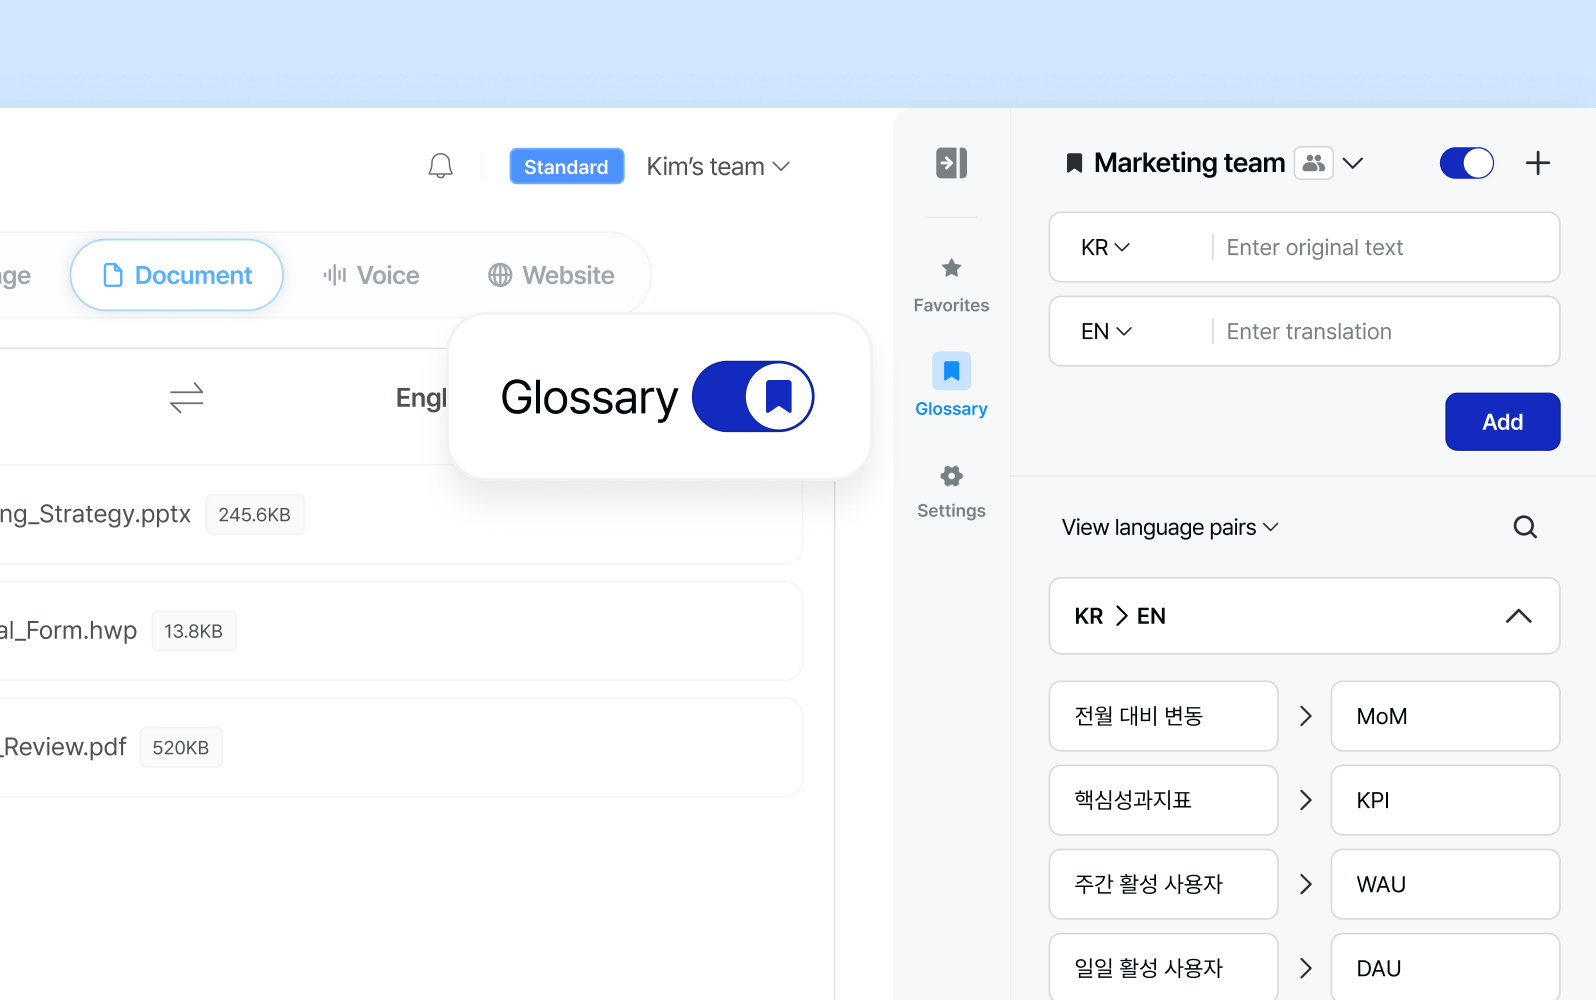
Task: Search glossary with magnifier icon
Action: 1524,527
